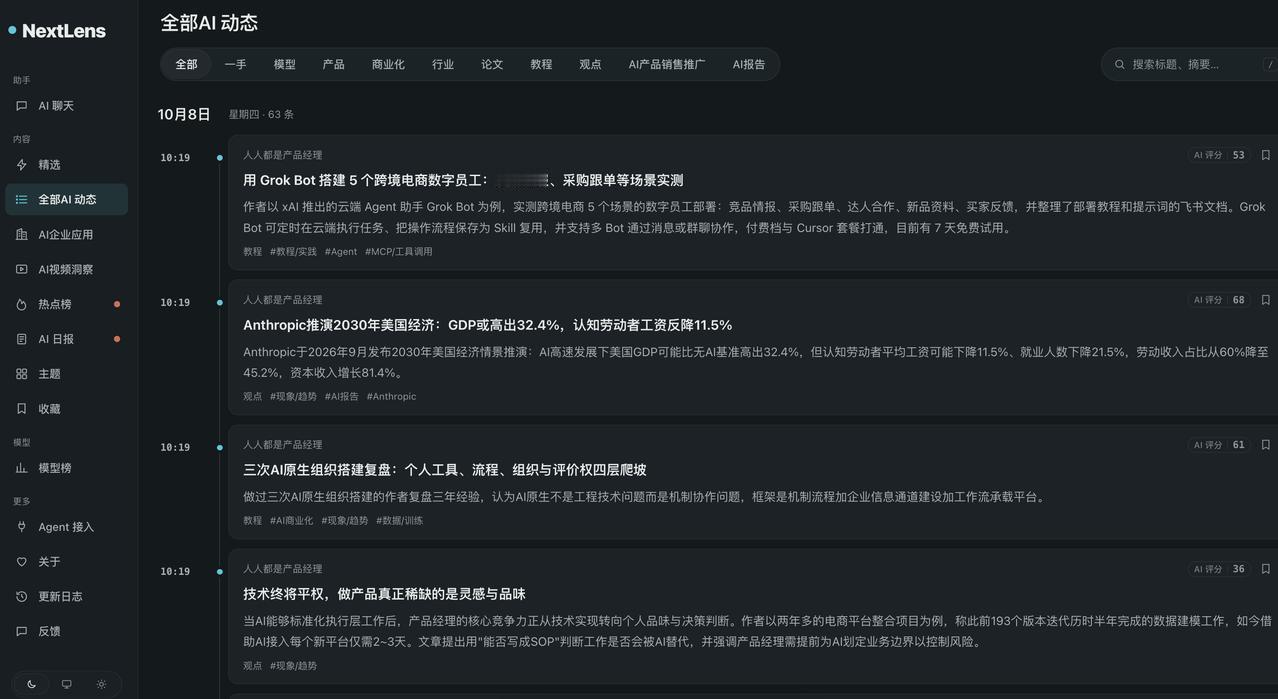Bookmark the Grok Bot article
This screenshot has width=1278, height=699.
1266,155
